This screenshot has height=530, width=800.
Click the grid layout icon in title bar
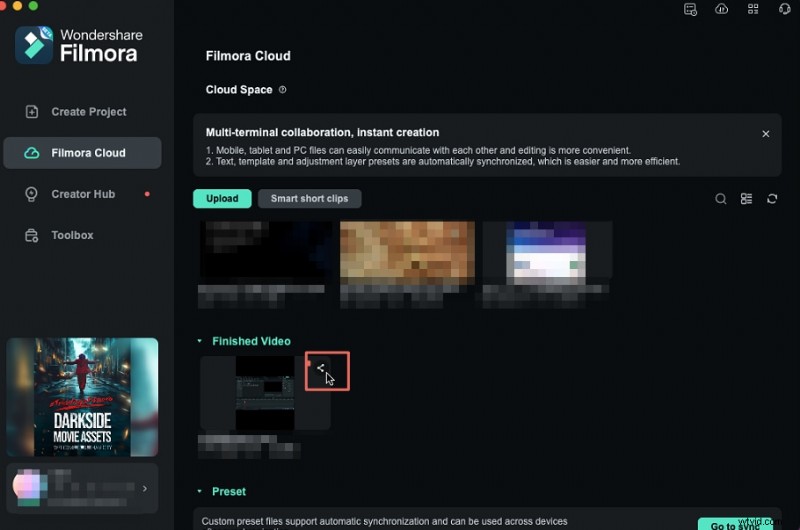pos(753,9)
